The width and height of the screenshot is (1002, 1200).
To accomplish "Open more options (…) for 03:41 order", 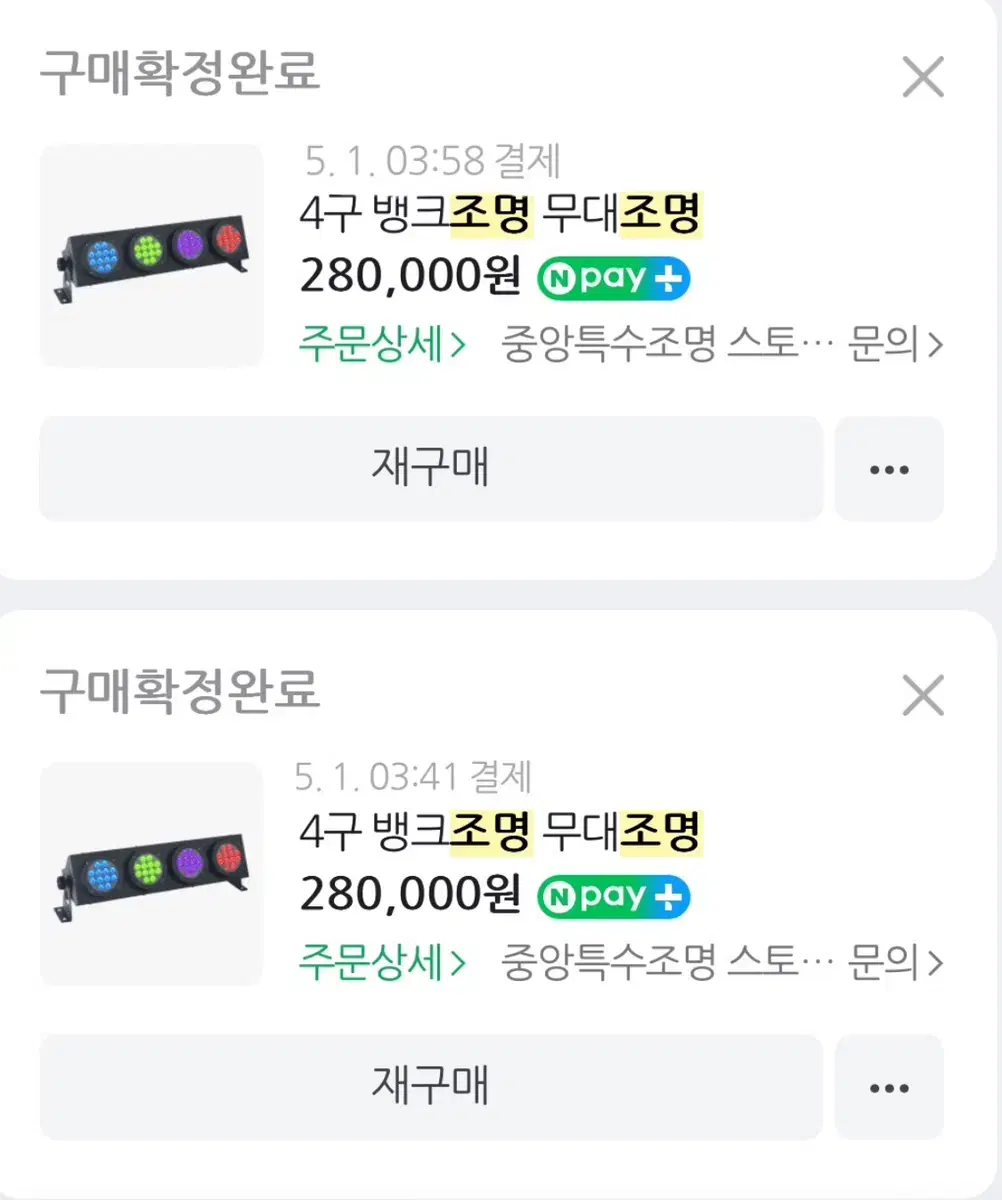I will 889,1087.
